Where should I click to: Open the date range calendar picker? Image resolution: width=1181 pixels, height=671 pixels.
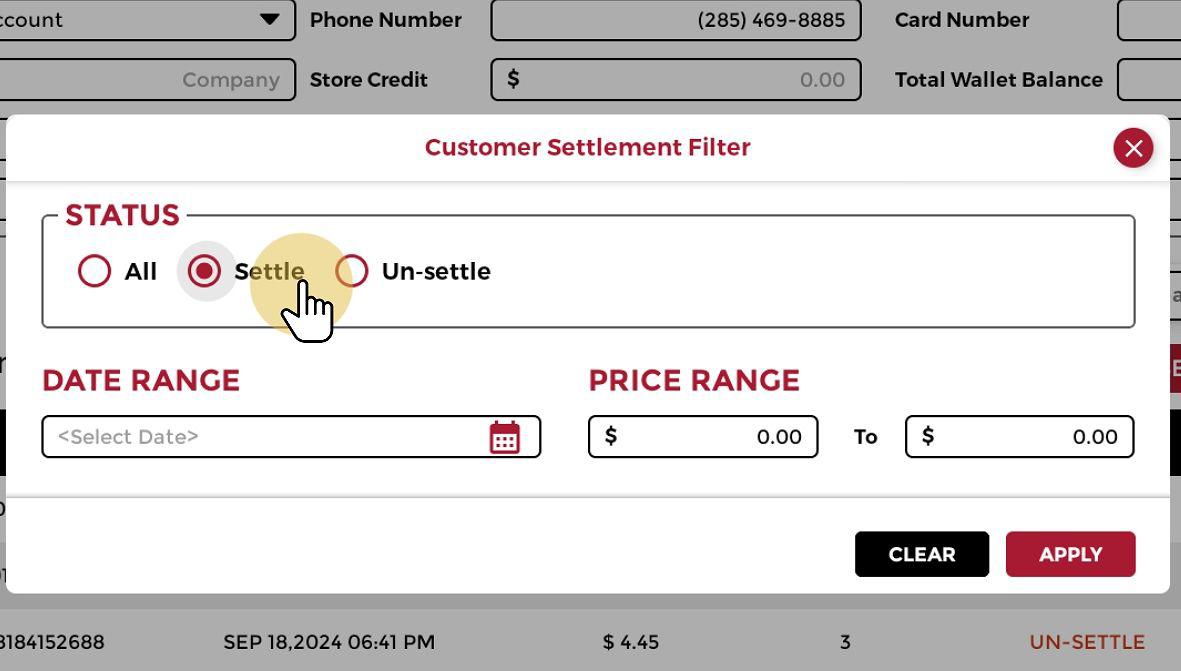click(504, 437)
